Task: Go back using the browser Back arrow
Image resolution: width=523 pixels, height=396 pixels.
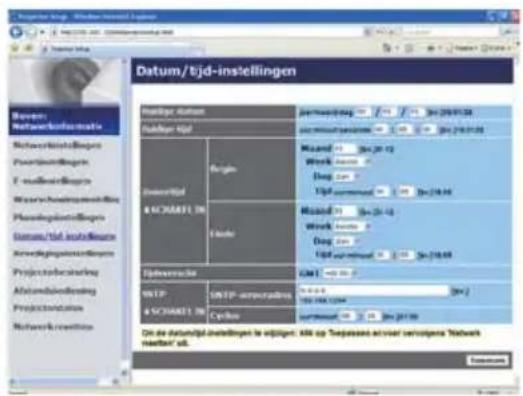Action: pyautogui.click(x=16, y=32)
